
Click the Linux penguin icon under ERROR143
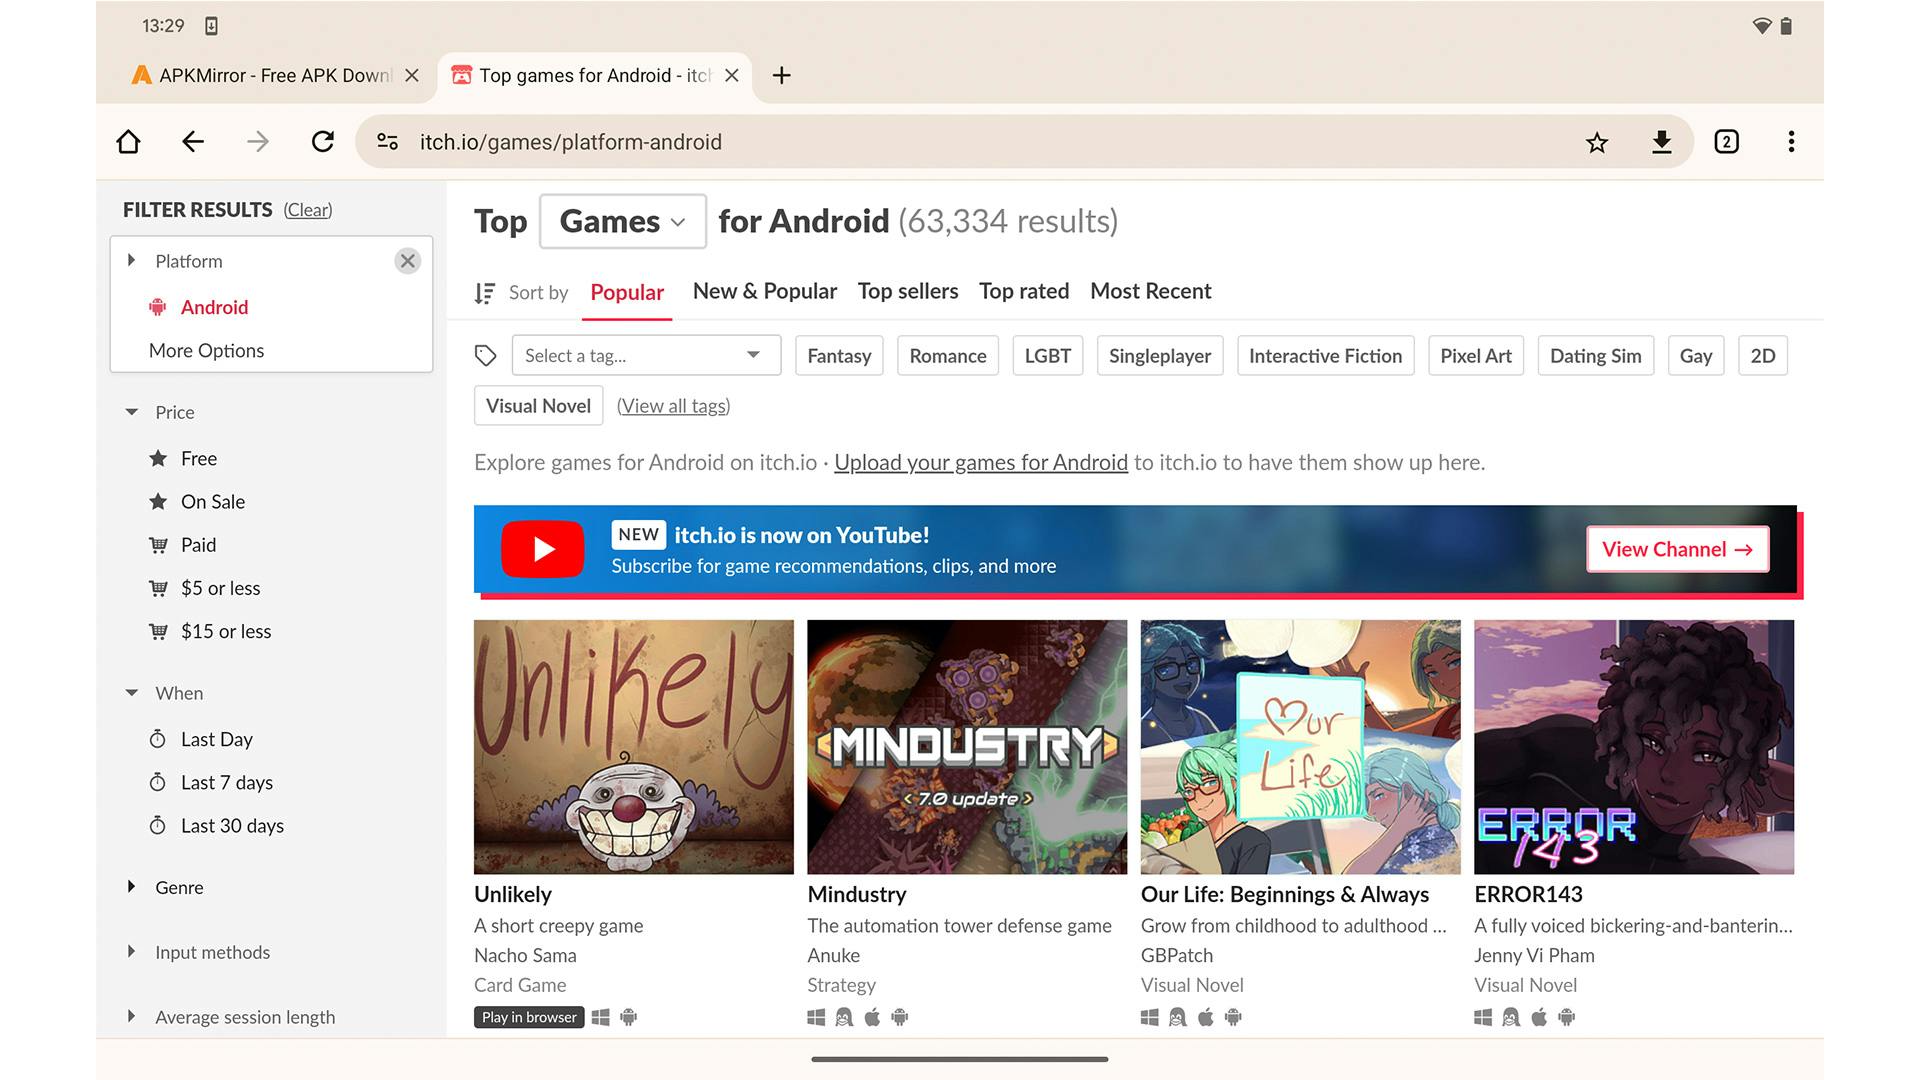(x=1511, y=1017)
